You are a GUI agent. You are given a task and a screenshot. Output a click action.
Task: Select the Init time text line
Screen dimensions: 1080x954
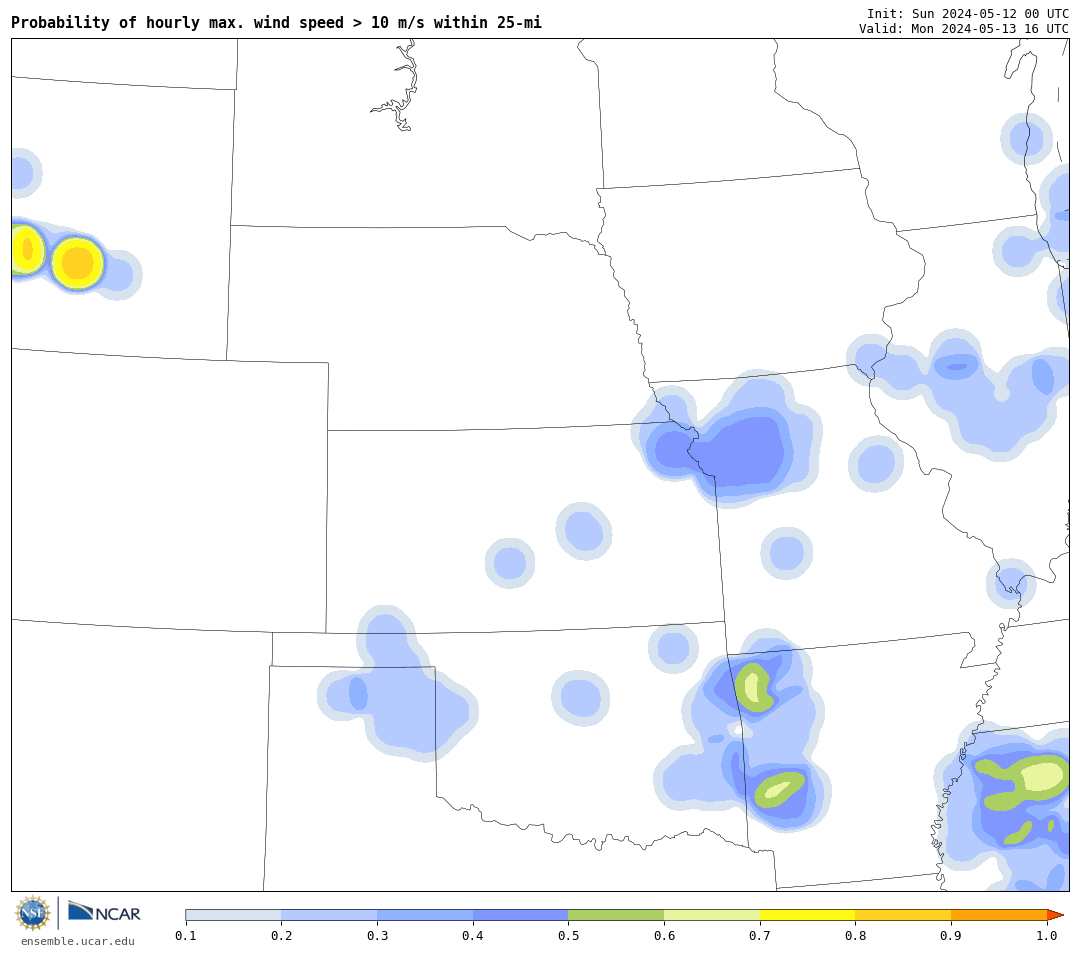pos(968,14)
